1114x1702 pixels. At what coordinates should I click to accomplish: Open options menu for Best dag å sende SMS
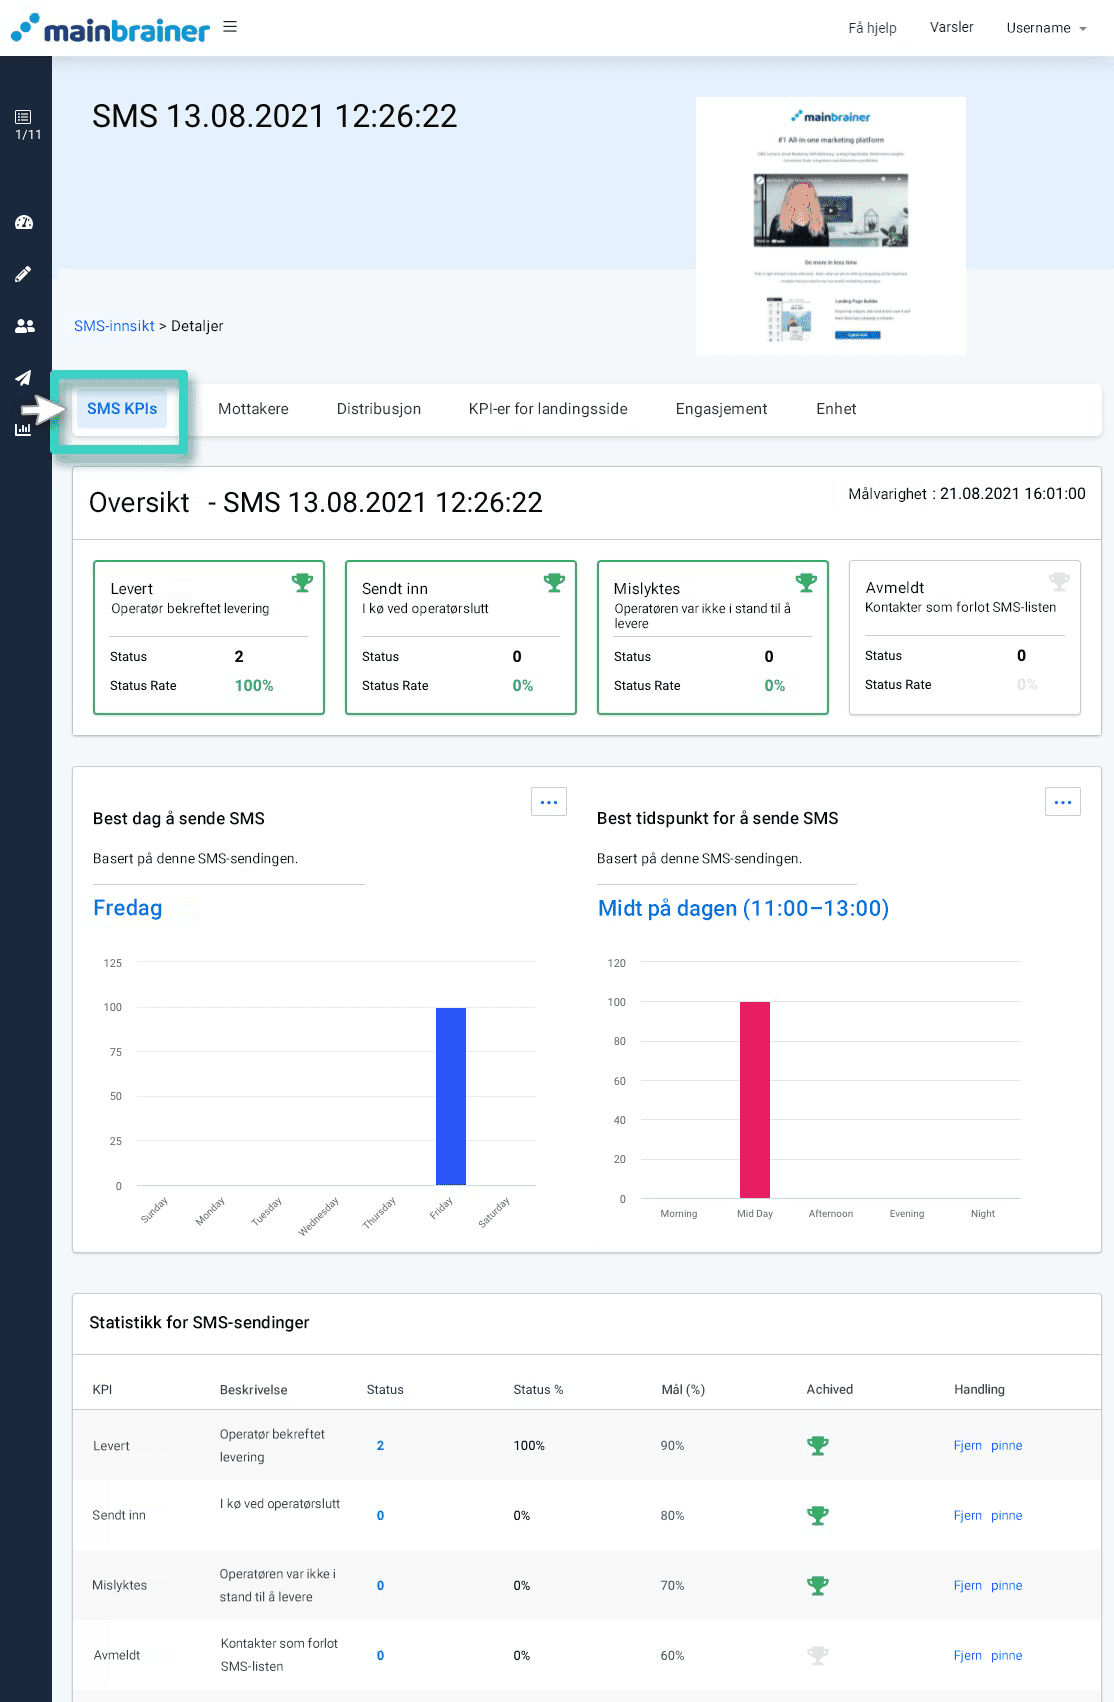(x=549, y=802)
